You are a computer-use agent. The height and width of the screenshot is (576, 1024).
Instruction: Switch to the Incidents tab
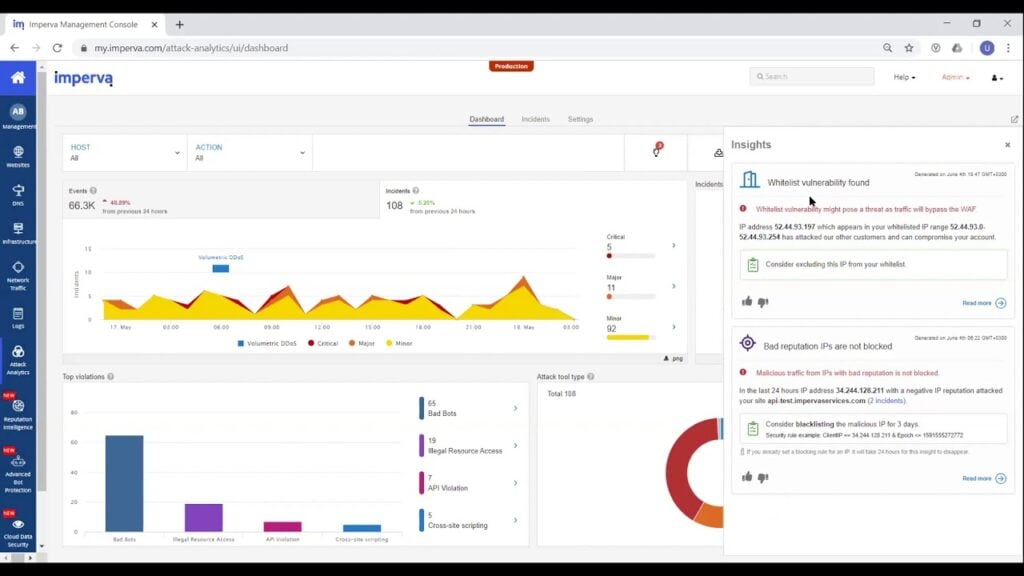point(536,118)
